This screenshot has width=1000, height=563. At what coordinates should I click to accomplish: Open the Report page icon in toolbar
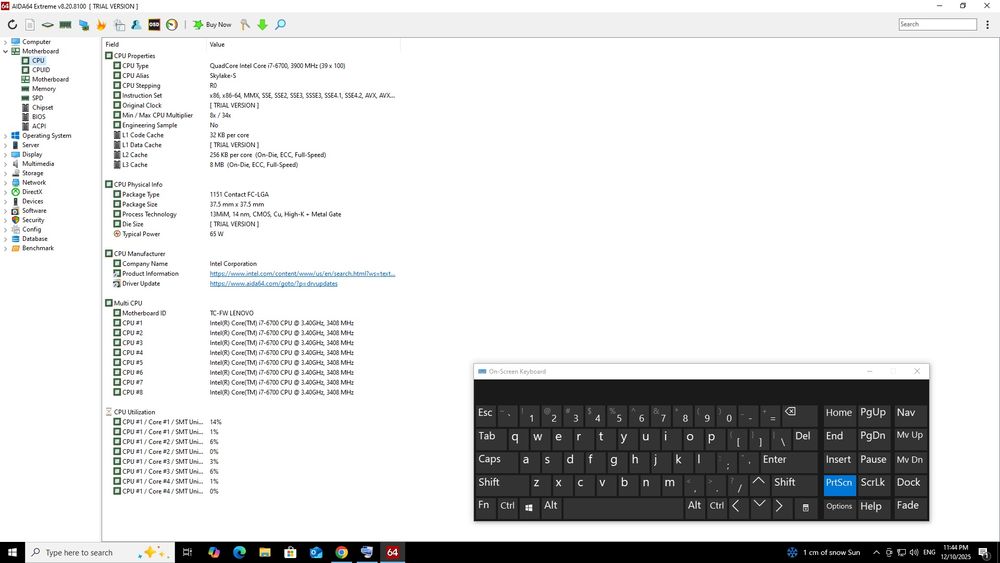click(x=30, y=25)
